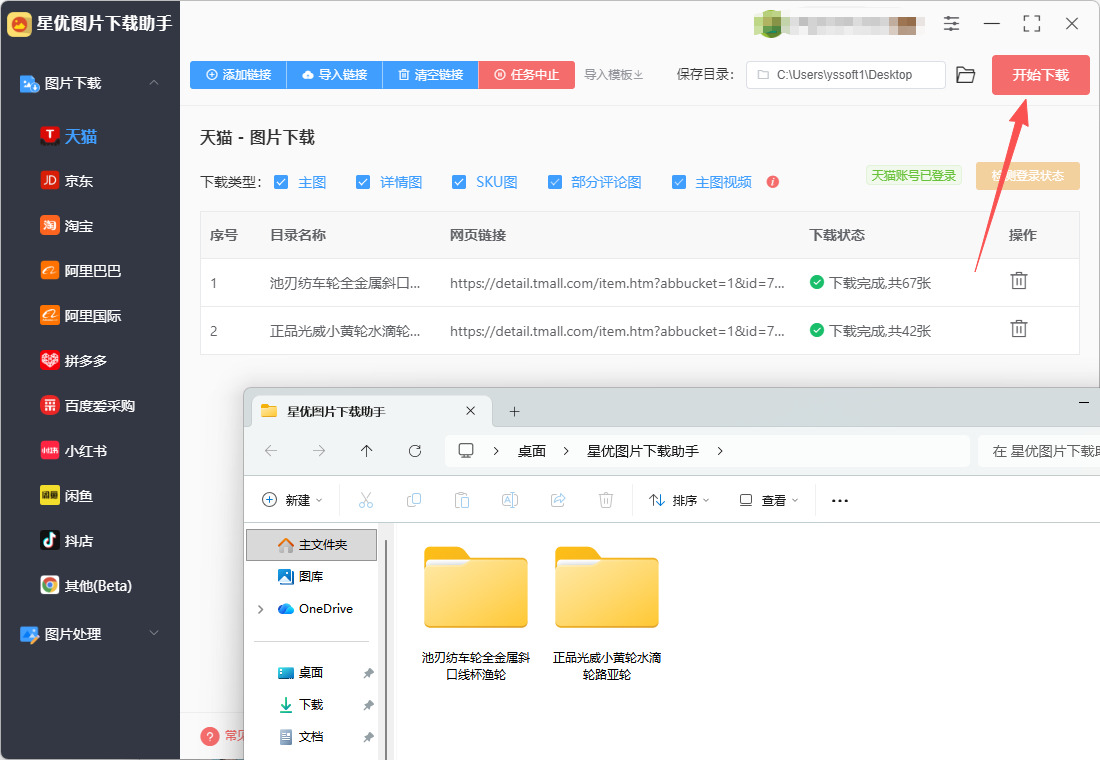1100x760 pixels.
Task: Expand the chevron before 桌面 in address bar
Action: (x=496, y=451)
